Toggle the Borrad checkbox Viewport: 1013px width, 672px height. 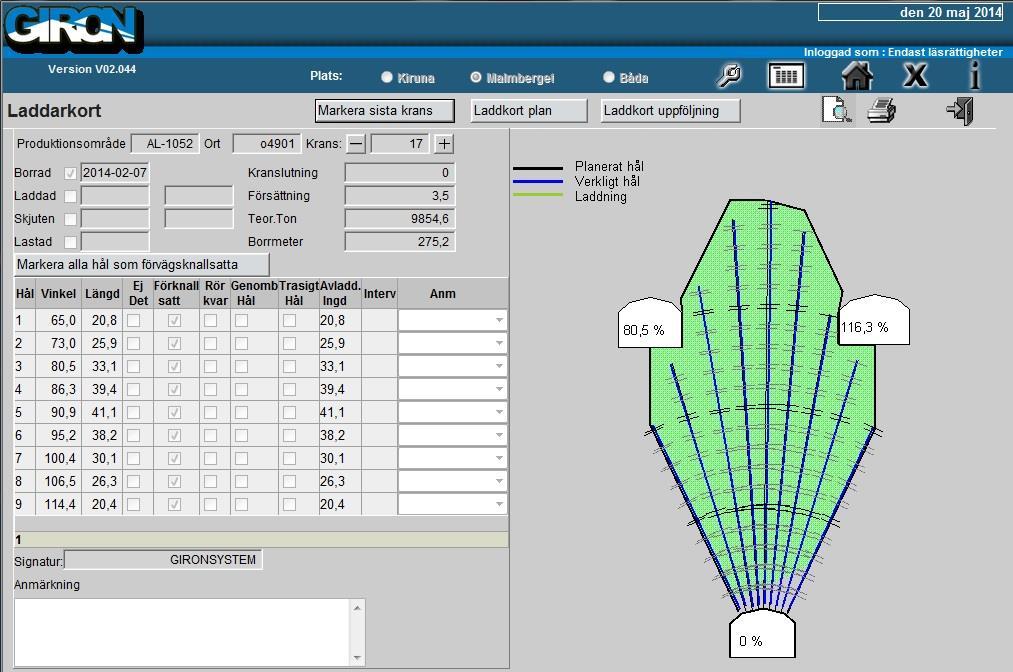tap(70, 173)
